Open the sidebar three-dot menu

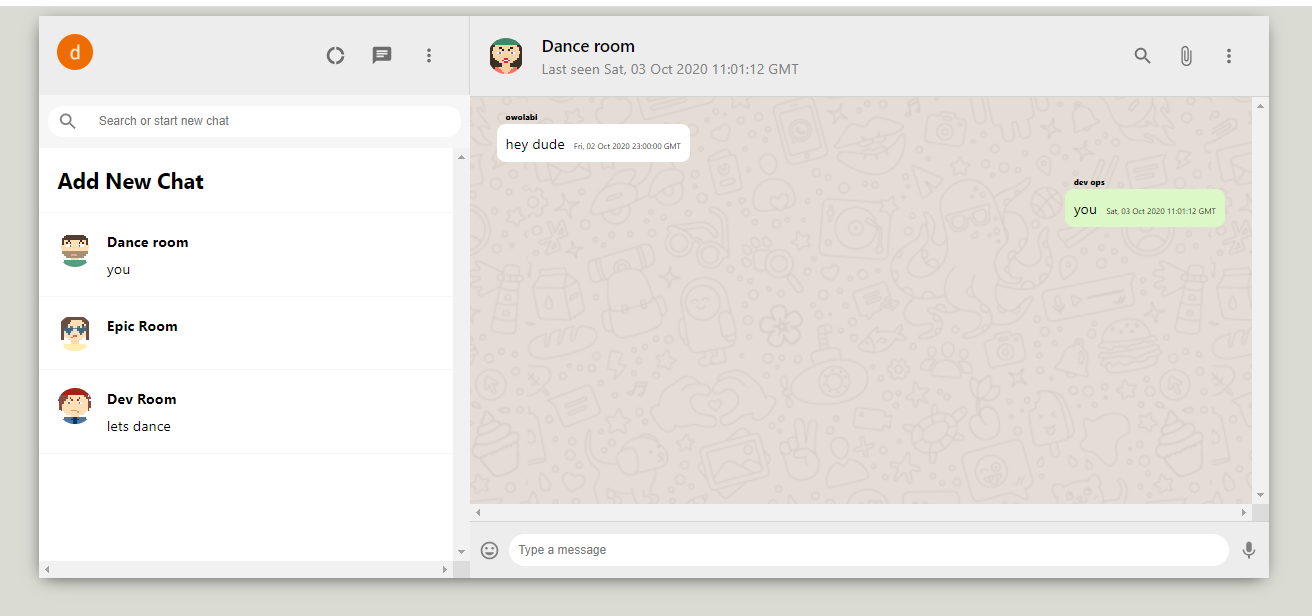click(429, 56)
